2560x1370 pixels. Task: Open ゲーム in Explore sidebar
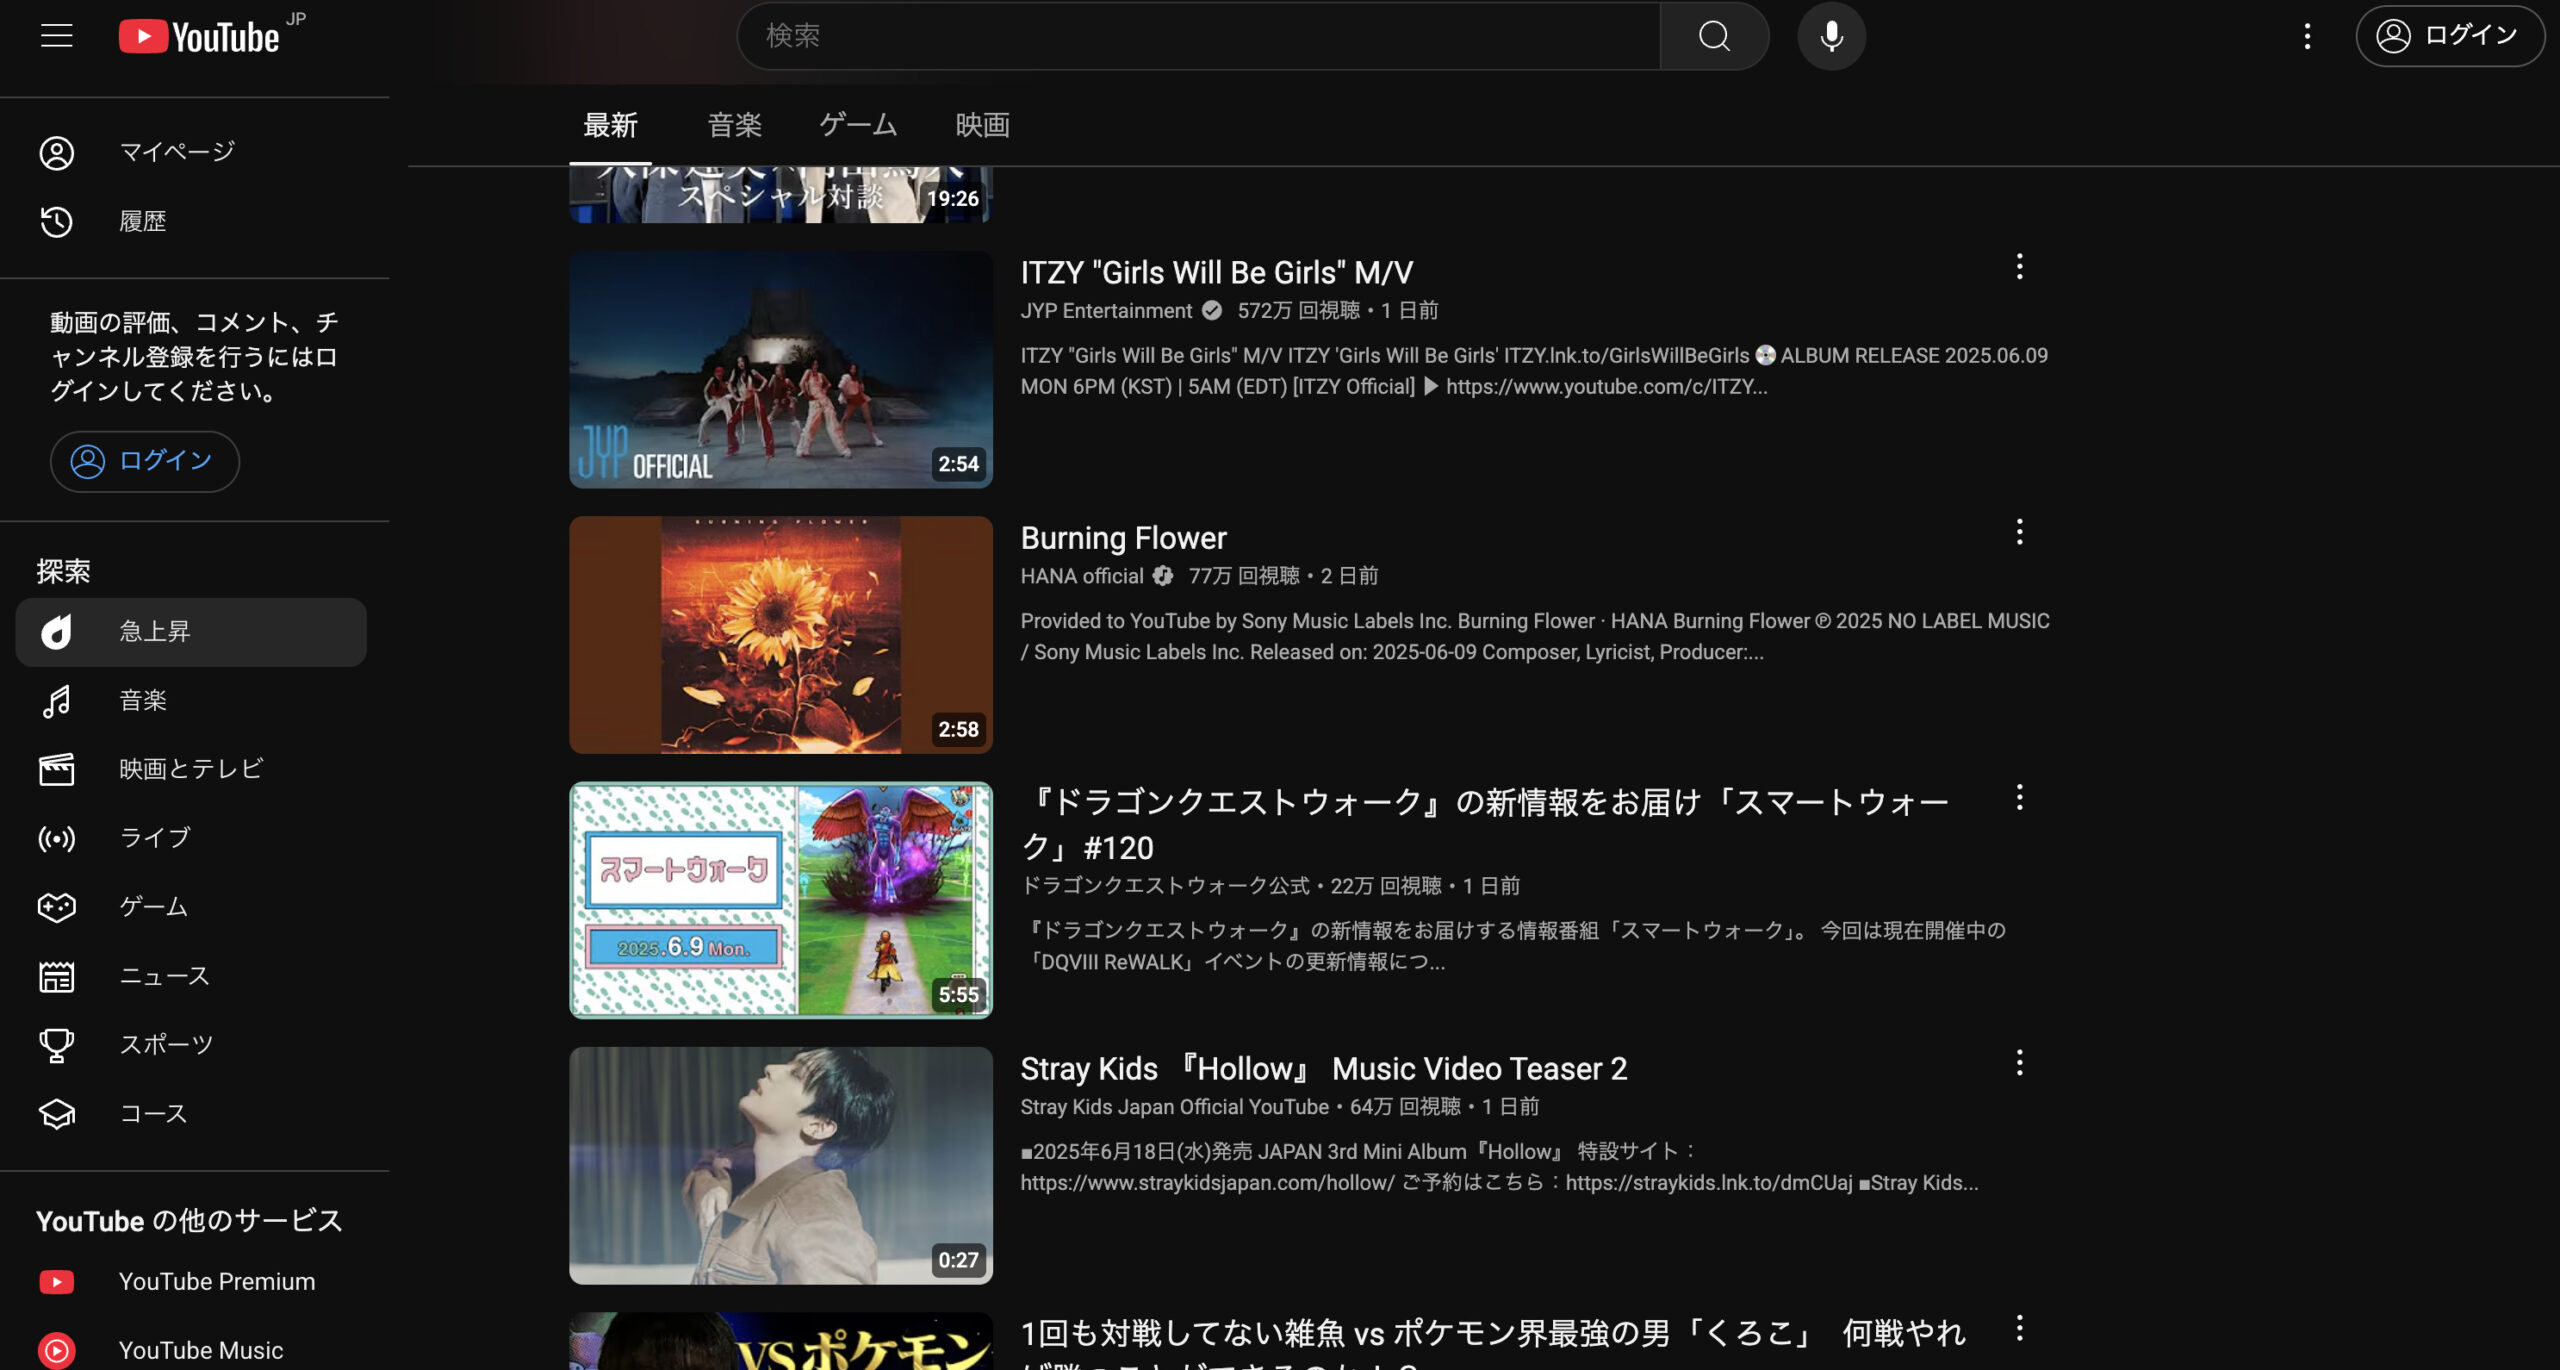(x=192, y=907)
